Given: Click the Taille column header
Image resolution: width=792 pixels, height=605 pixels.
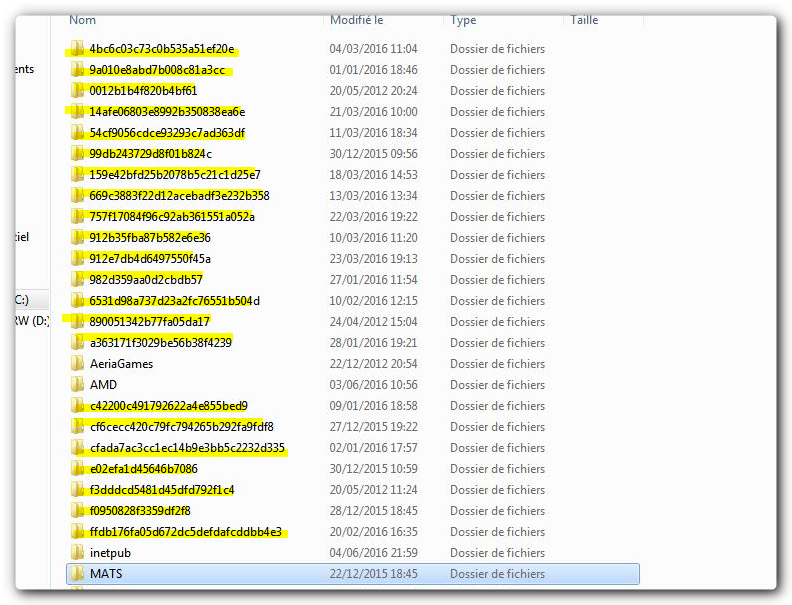Looking at the screenshot, I should pos(584,20).
